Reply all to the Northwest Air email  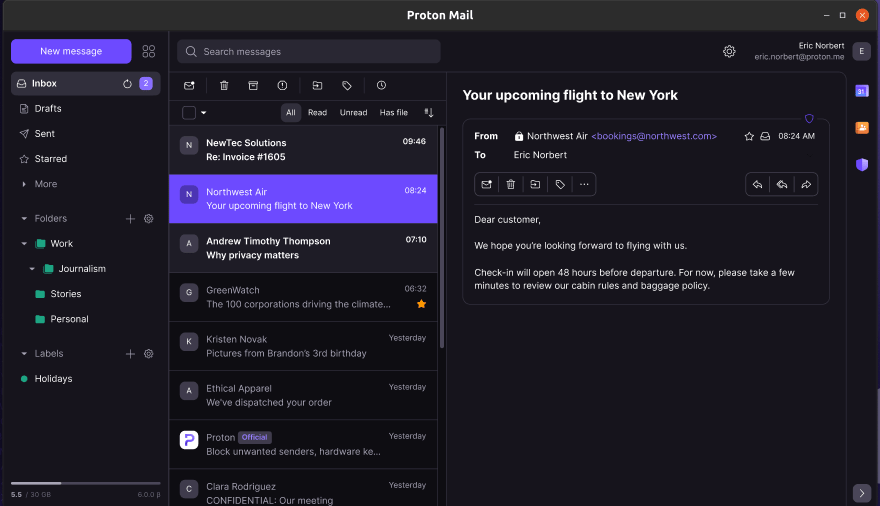782,184
